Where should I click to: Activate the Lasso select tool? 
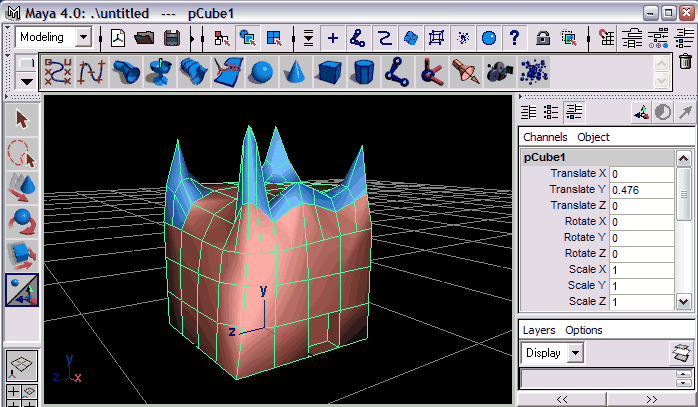point(22,155)
